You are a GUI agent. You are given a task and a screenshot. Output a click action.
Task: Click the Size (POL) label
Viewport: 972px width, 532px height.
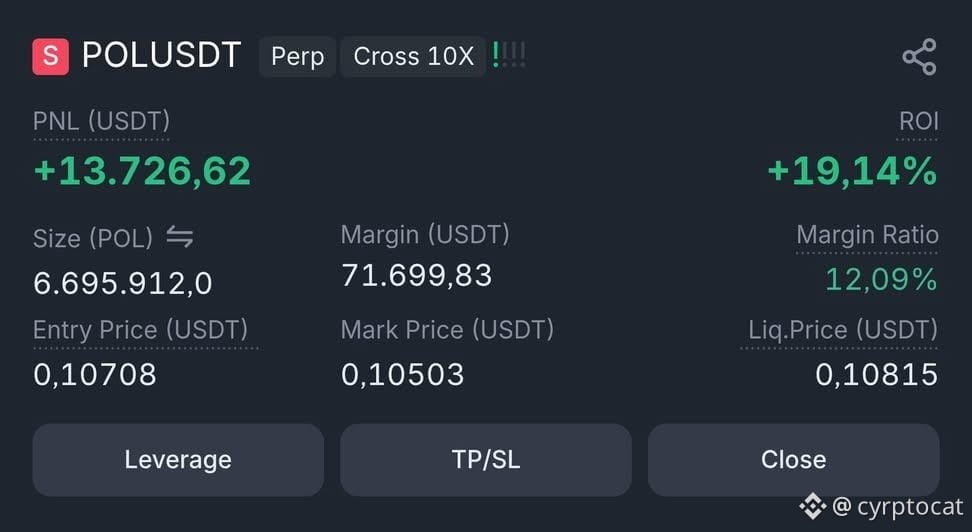93,239
